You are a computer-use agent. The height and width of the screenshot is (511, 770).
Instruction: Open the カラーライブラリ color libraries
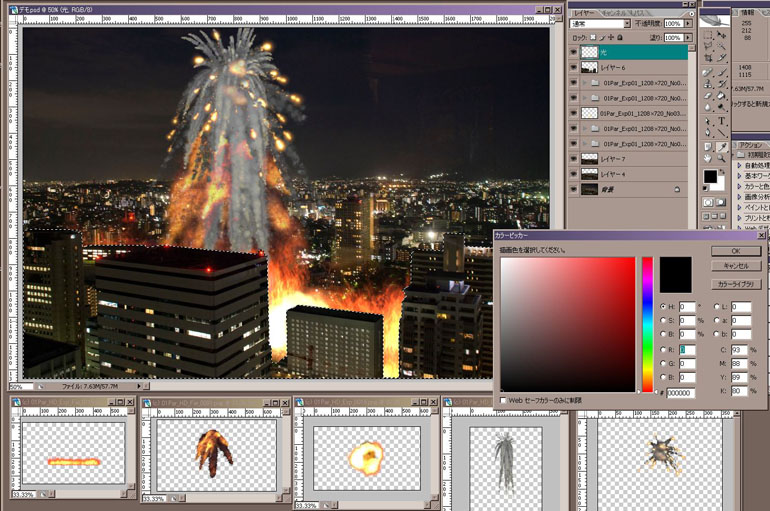tap(736, 284)
